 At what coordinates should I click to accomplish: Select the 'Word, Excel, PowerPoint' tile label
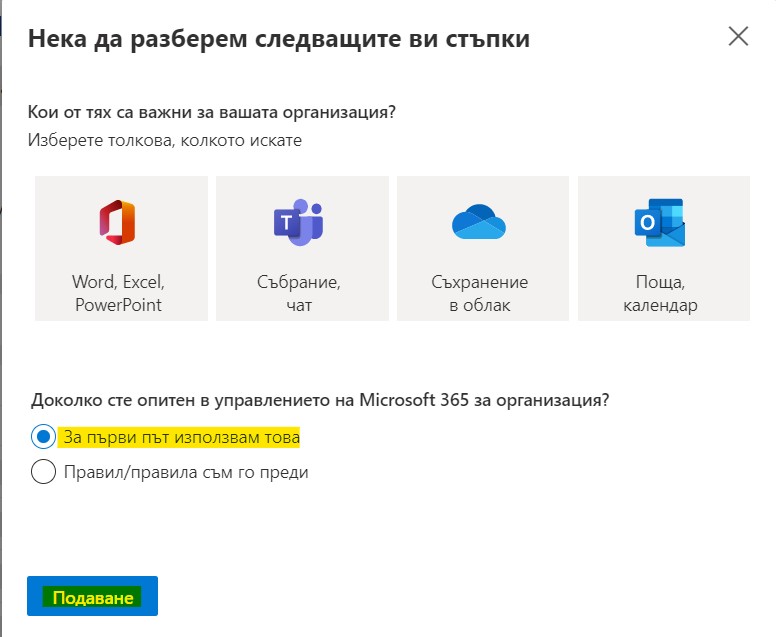[118, 293]
